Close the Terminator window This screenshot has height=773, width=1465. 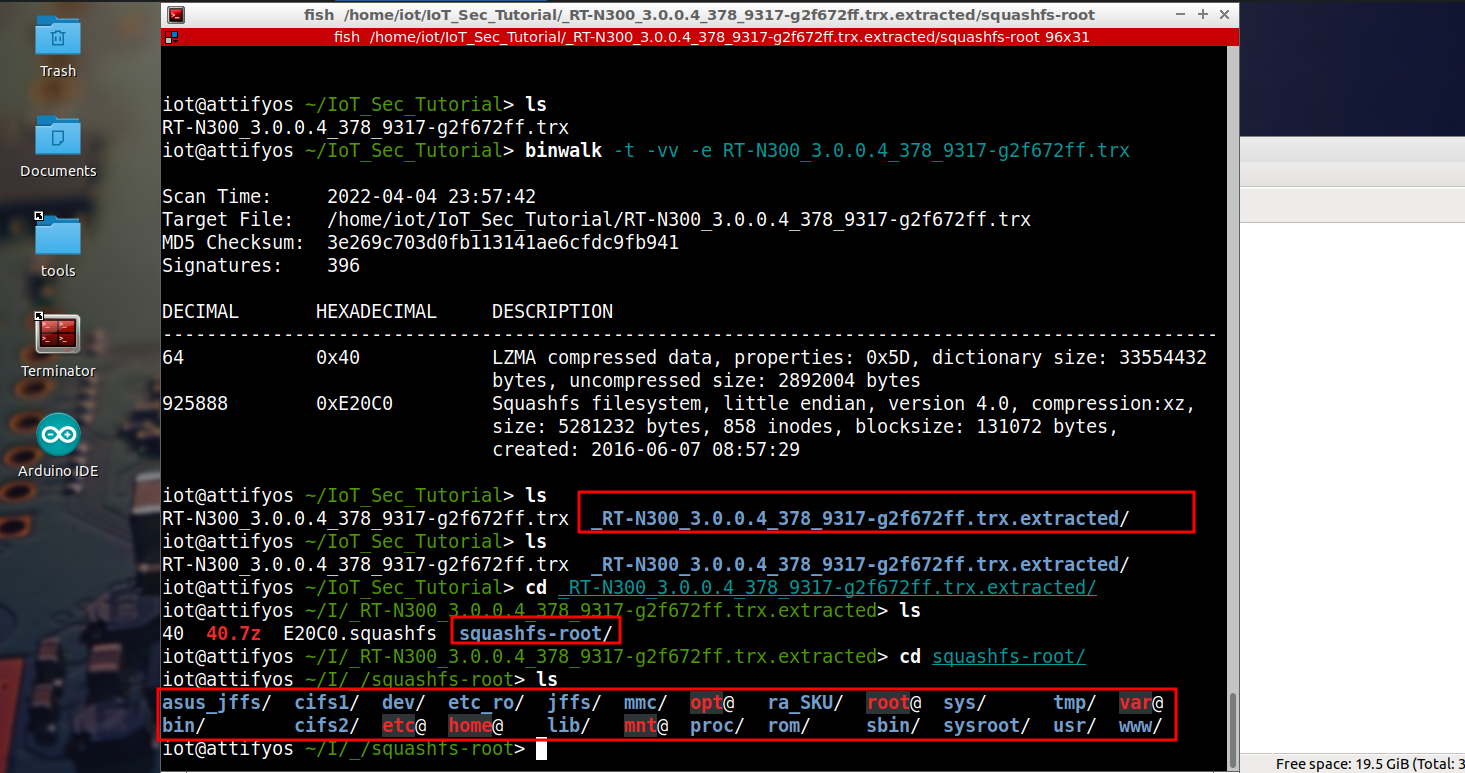pos(1223,15)
